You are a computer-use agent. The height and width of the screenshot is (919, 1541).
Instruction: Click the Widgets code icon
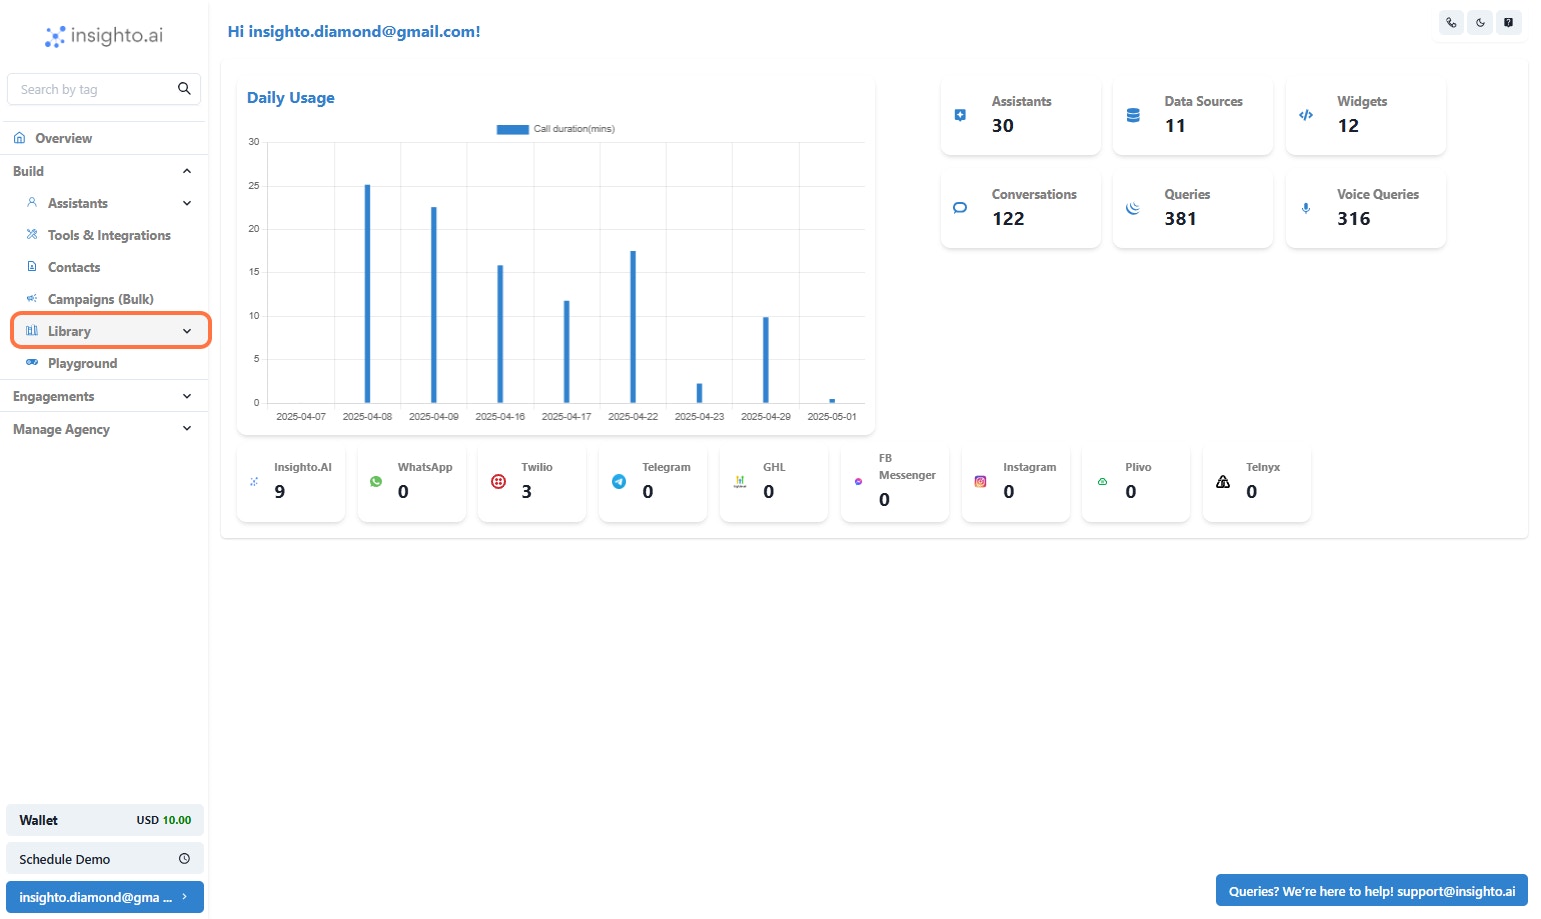[x=1306, y=115]
